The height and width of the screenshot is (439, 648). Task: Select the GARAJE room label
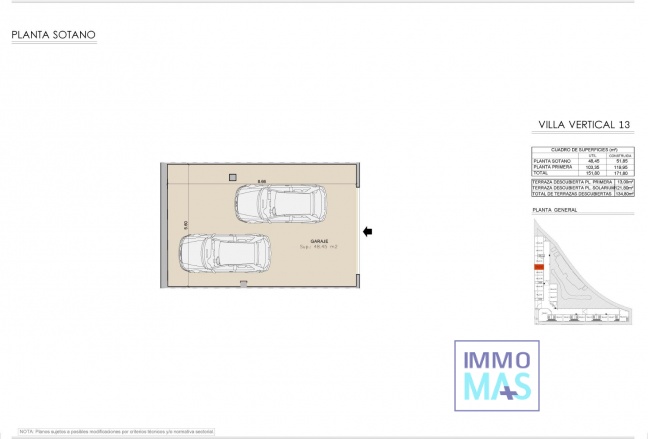tap(319, 240)
